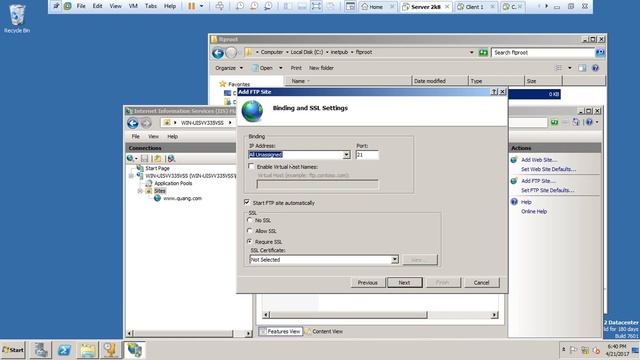Select the No SSL radio button
Image resolution: width=640 pixels, height=360 pixels.
(250, 220)
